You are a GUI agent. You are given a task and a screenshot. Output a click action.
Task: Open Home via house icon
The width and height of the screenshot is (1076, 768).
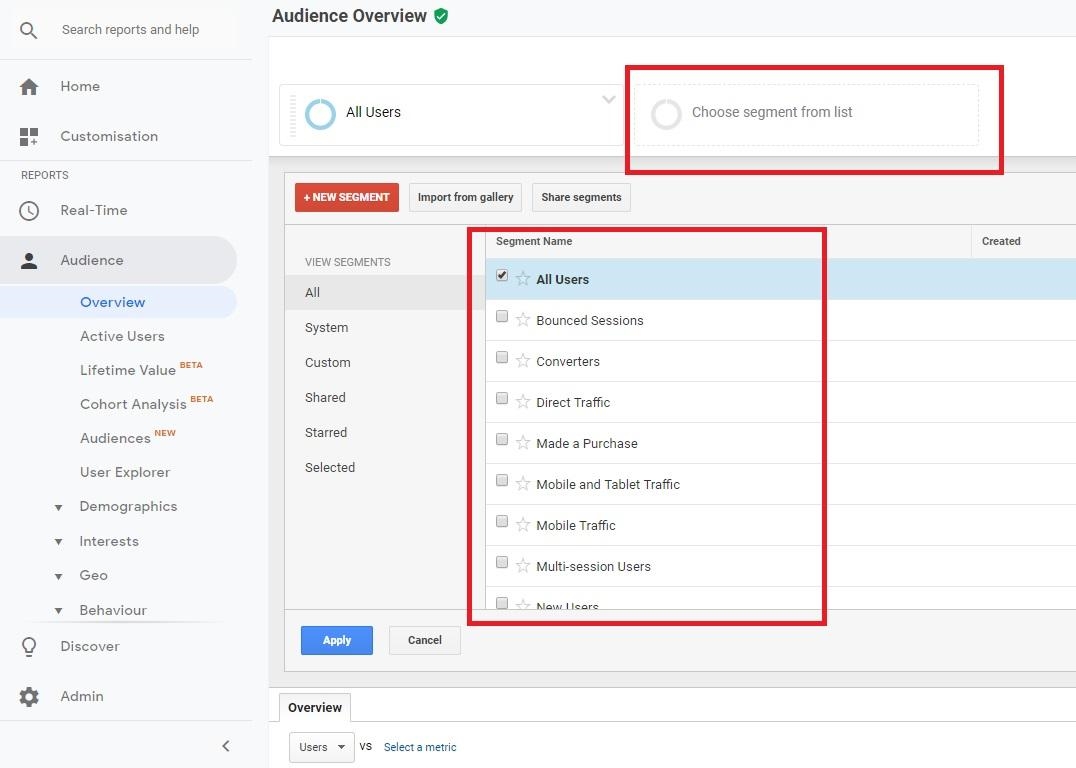pos(29,87)
